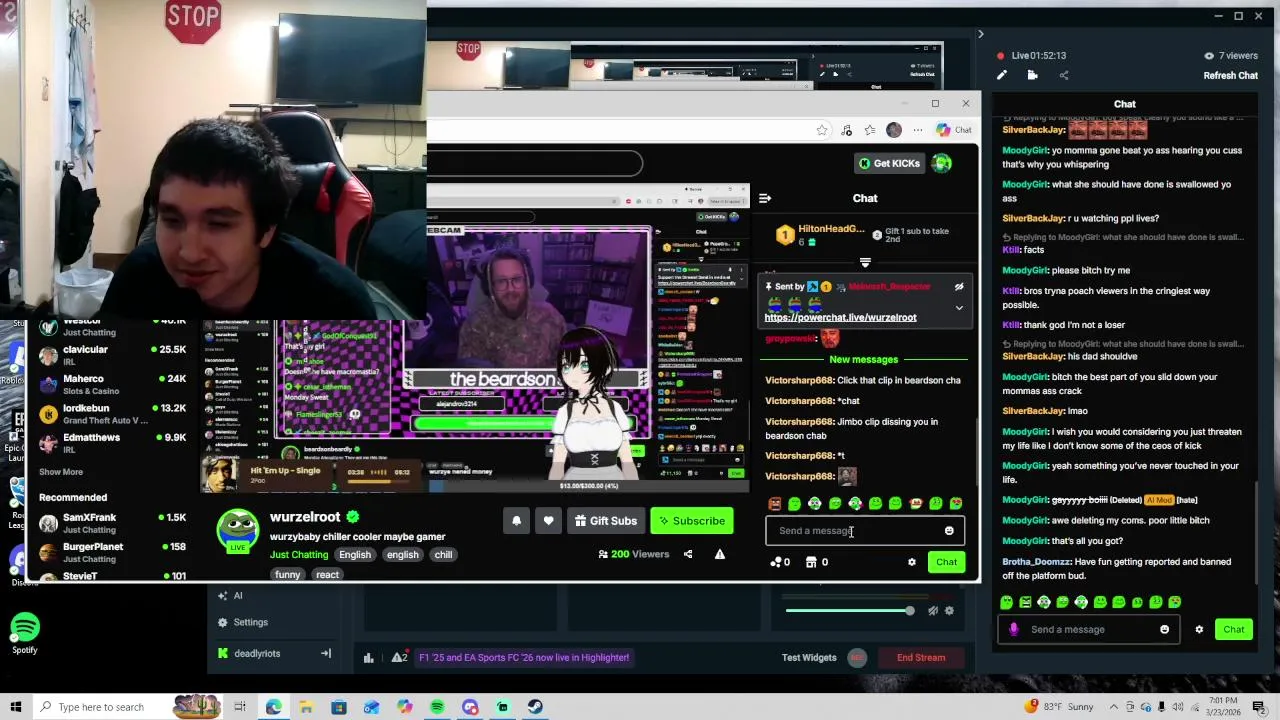This screenshot has width=1280, height=720.
Task: Select the Chat tab header in right panel
Action: click(x=1125, y=104)
